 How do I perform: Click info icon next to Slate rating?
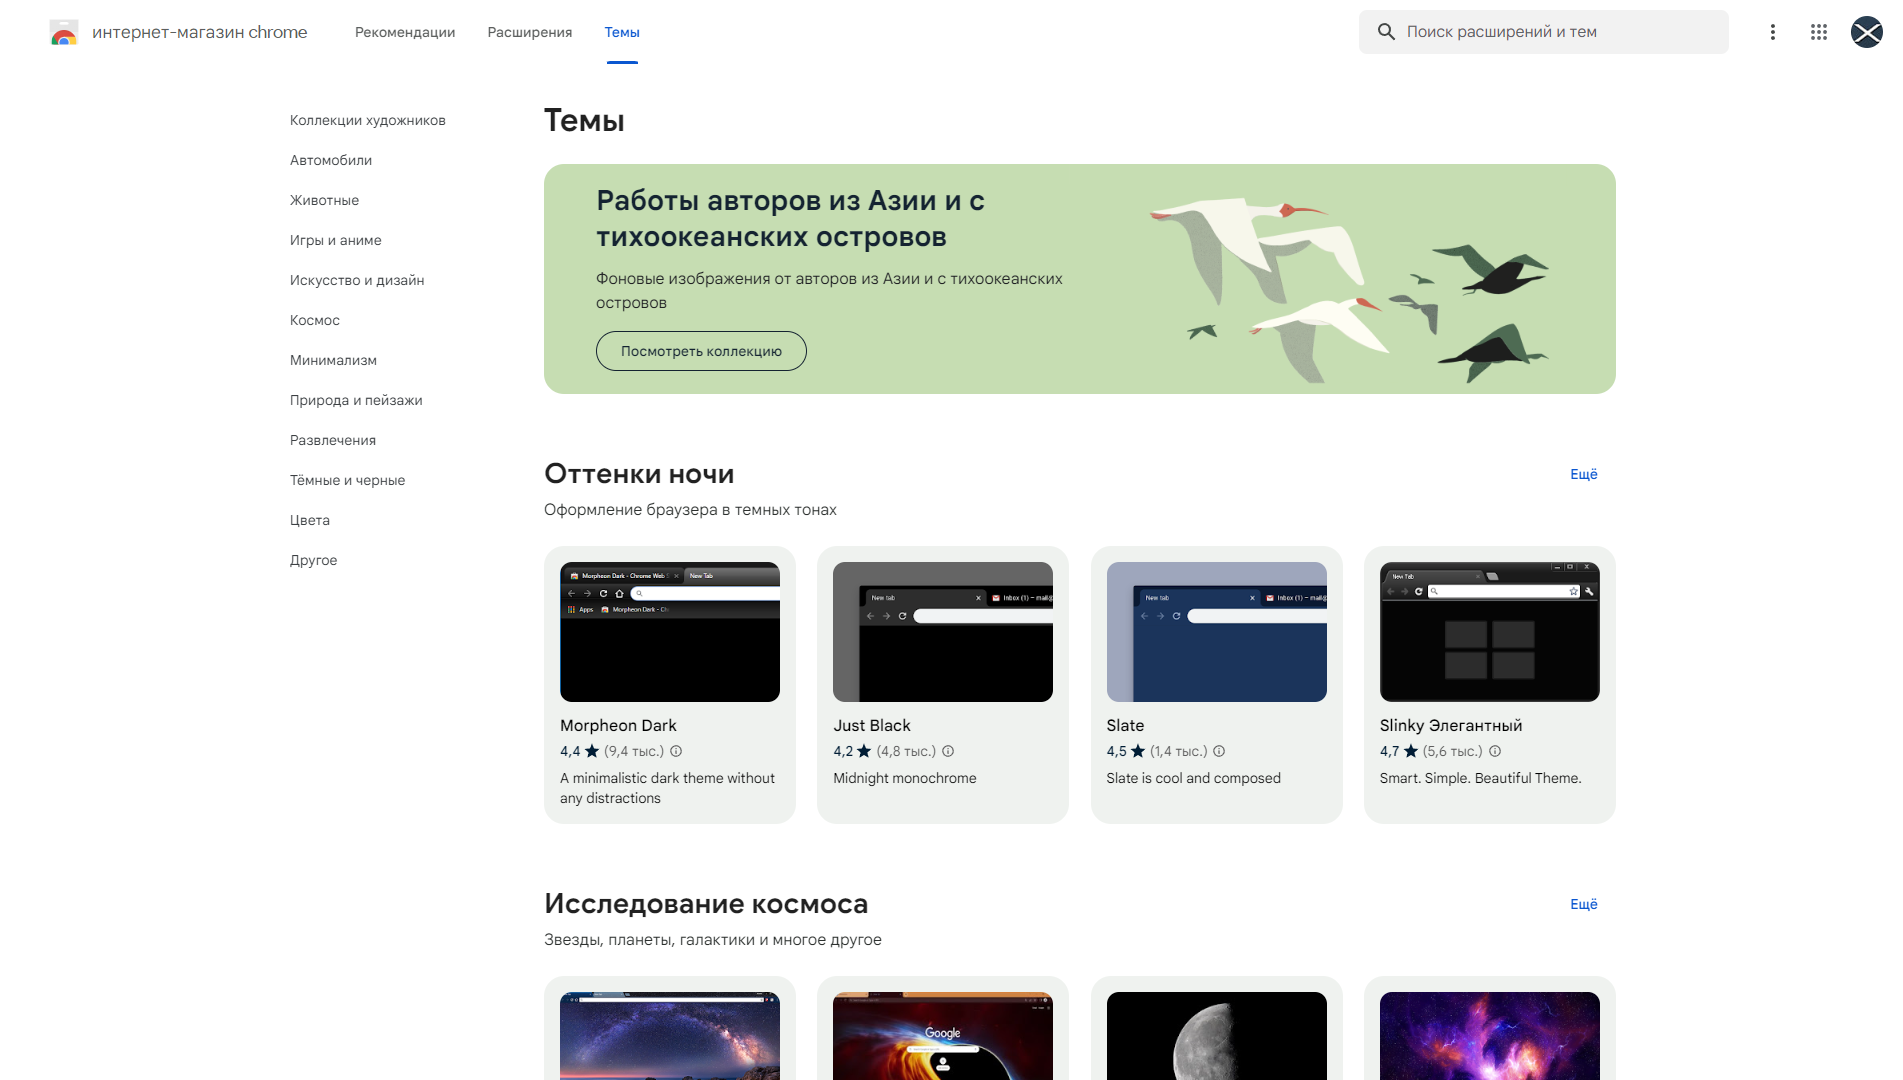(x=1219, y=751)
